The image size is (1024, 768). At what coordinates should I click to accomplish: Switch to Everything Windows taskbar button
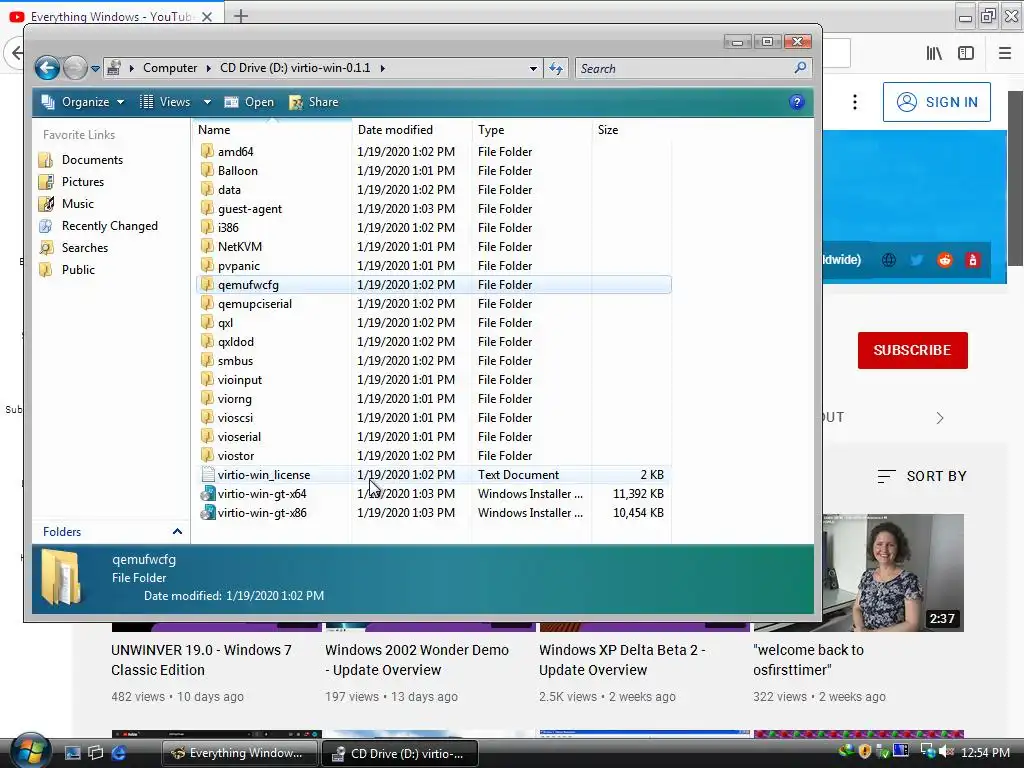click(239, 753)
